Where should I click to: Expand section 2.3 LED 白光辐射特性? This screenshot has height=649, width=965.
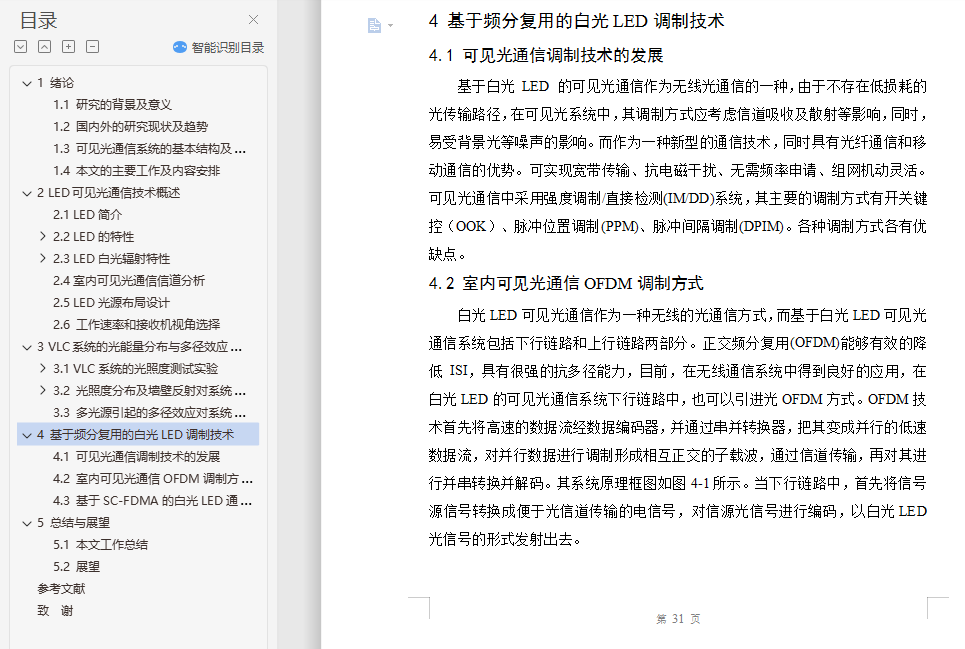click(x=42, y=258)
